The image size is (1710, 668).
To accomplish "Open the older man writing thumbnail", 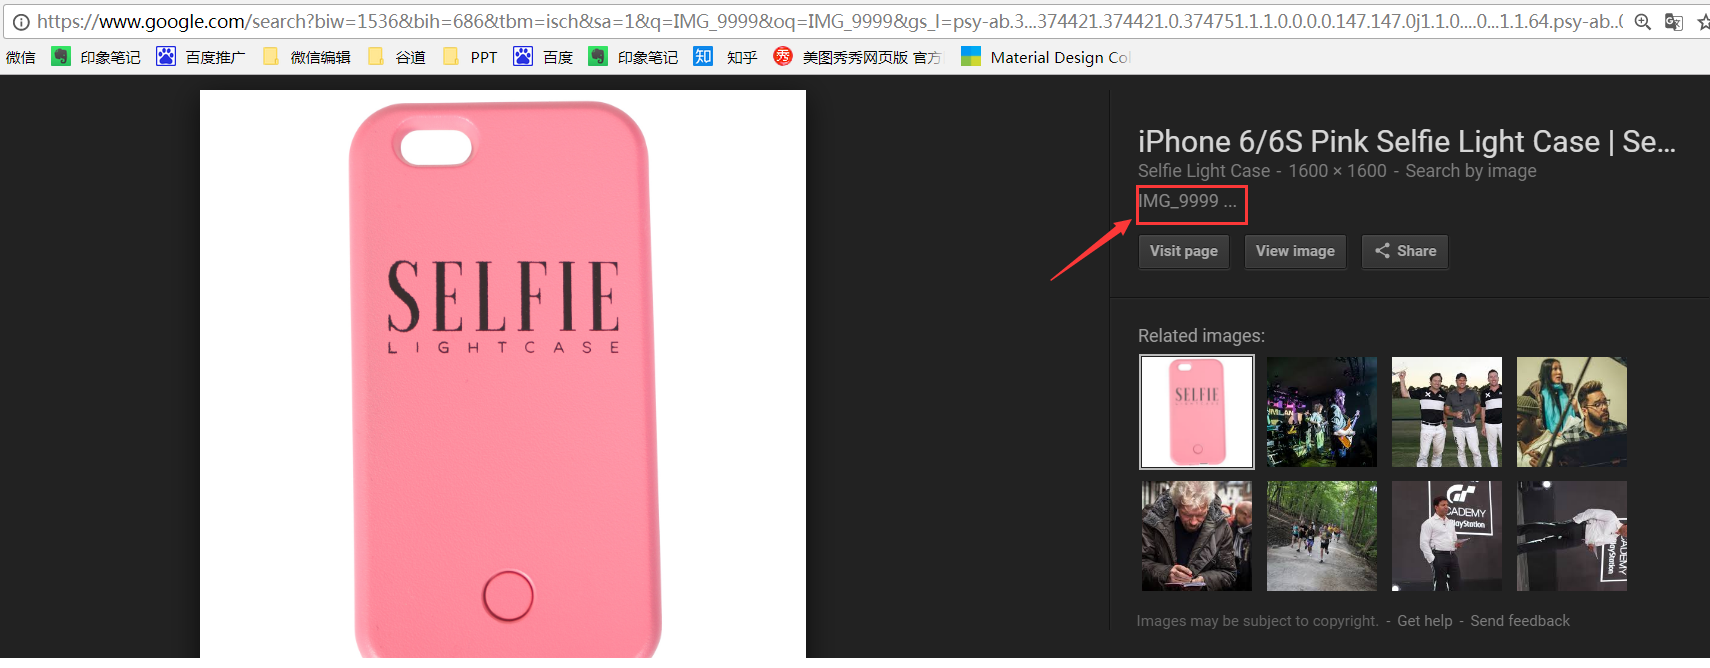I will coord(1196,536).
